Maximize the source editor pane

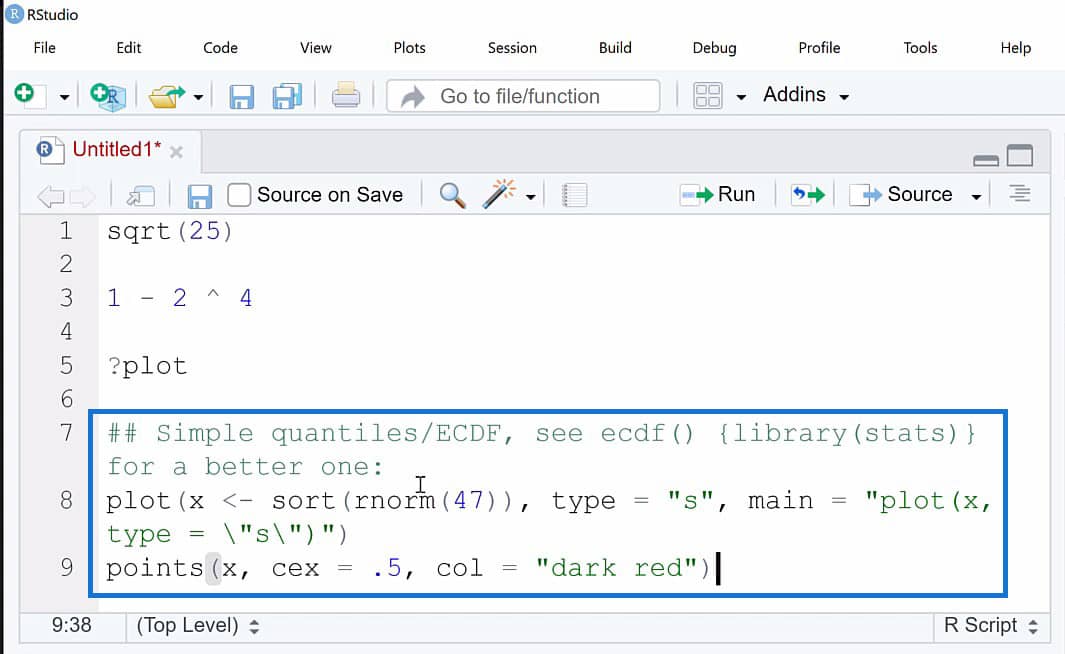pyautogui.click(x=1019, y=156)
